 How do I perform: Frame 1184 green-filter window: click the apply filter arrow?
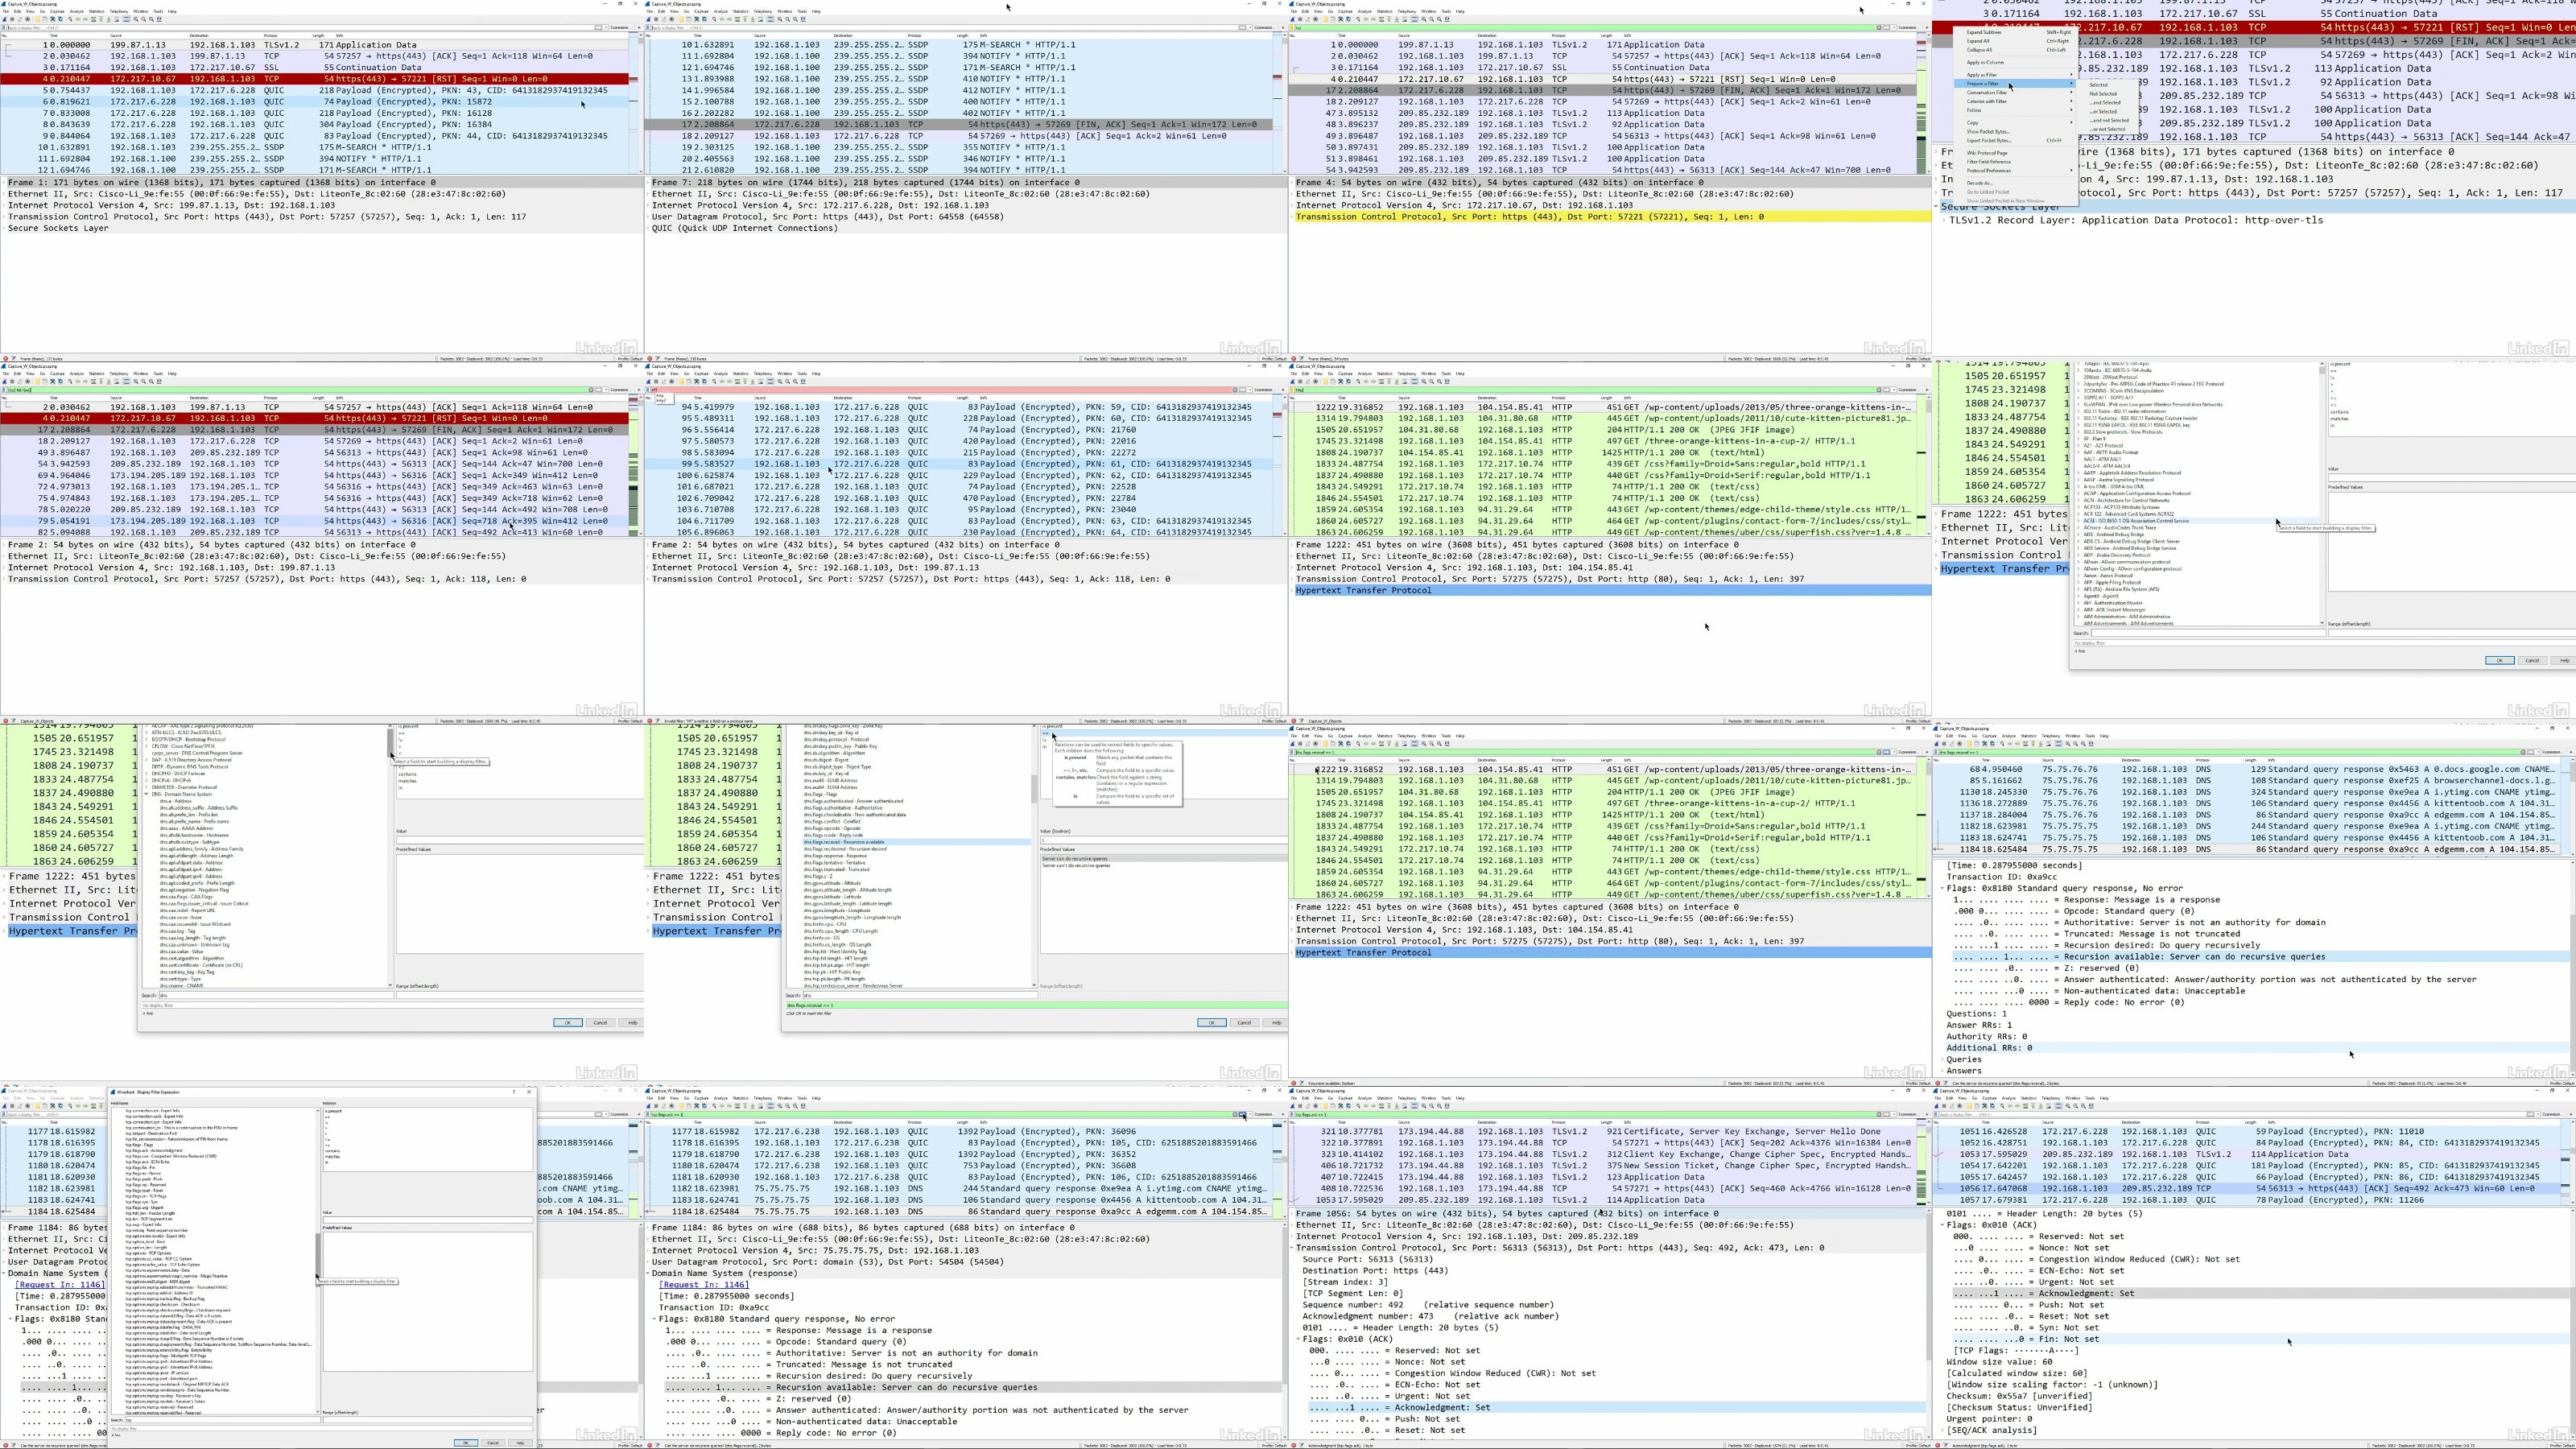coord(1243,1115)
